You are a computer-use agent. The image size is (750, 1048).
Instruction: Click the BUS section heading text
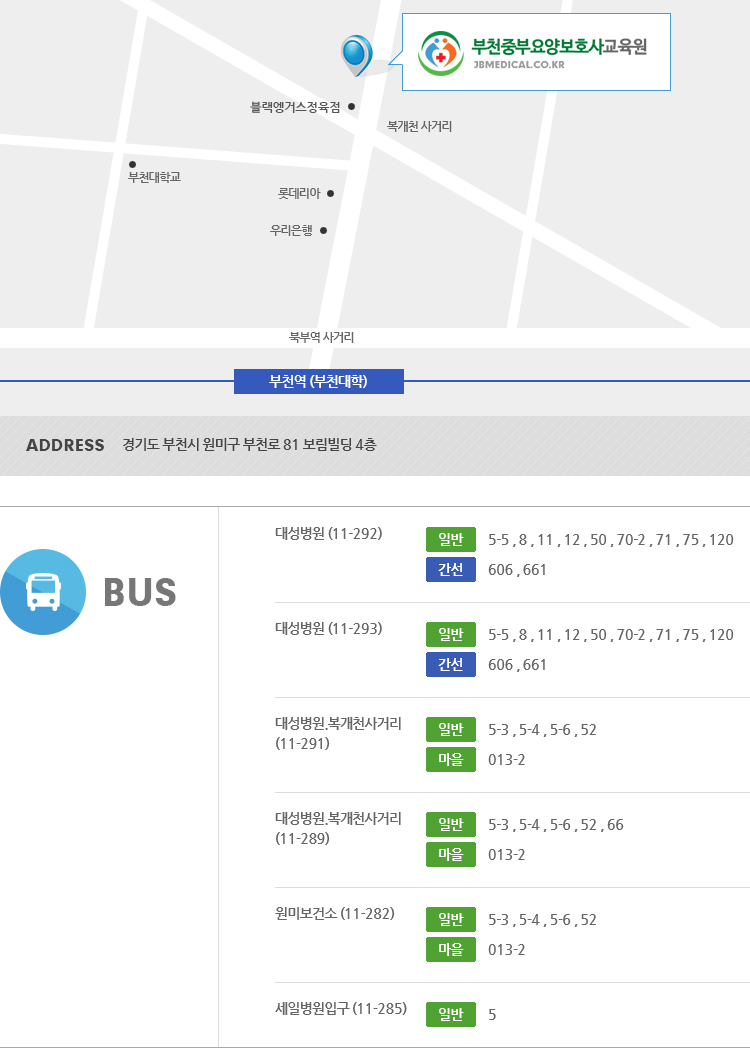pyautogui.click(x=140, y=592)
